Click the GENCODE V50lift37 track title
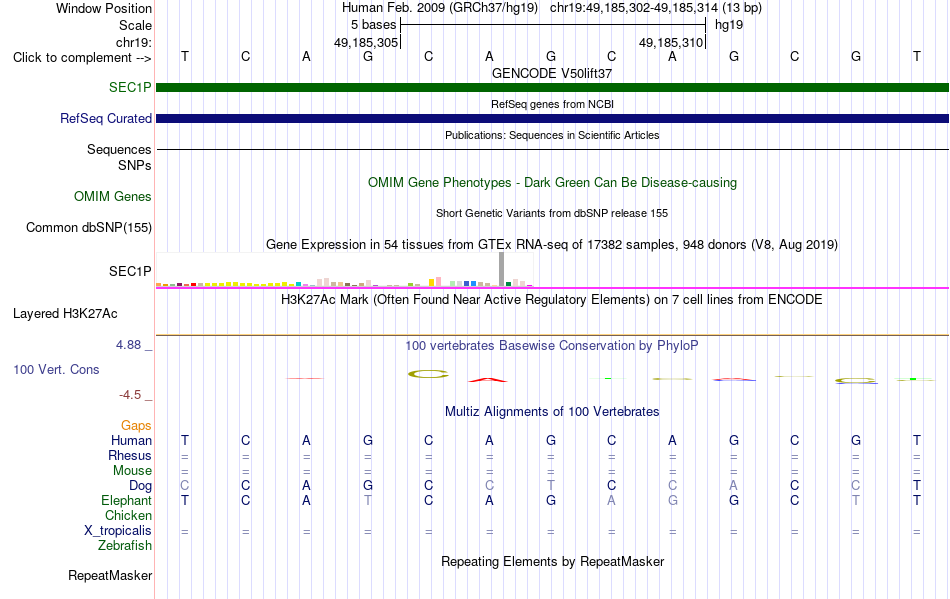 coord(552,73)
